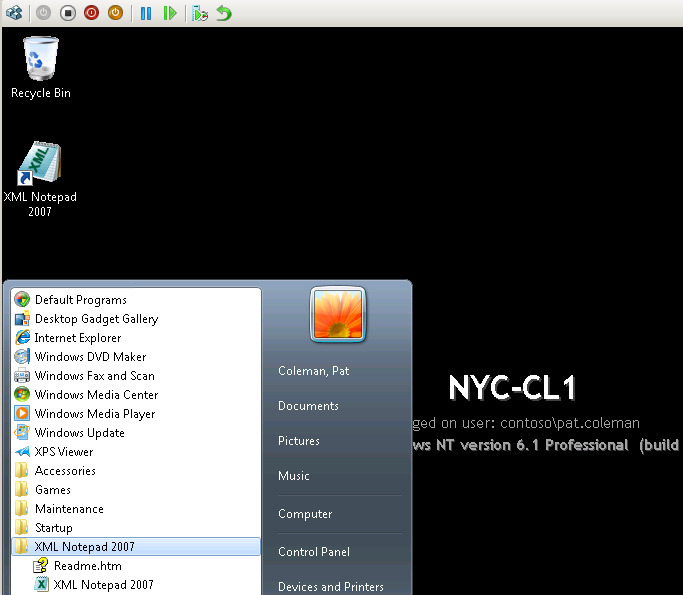
Task: Collapse the XML Notepad 2007 folder
Action: [x=136, y=547]
